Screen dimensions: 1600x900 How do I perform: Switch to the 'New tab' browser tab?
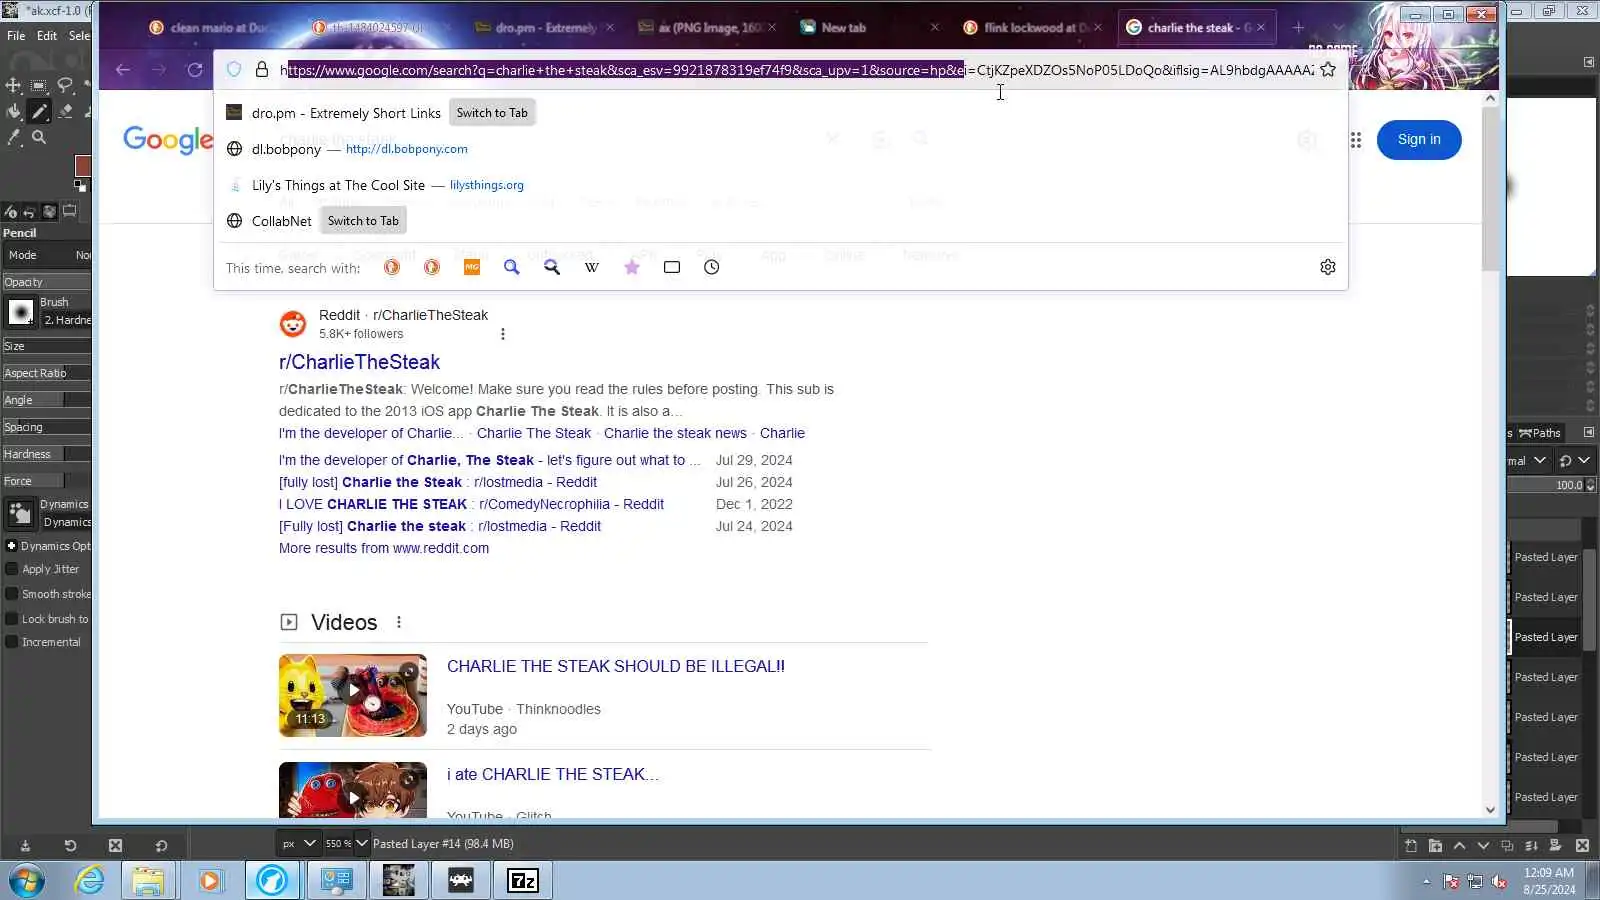tap(869, 28)
